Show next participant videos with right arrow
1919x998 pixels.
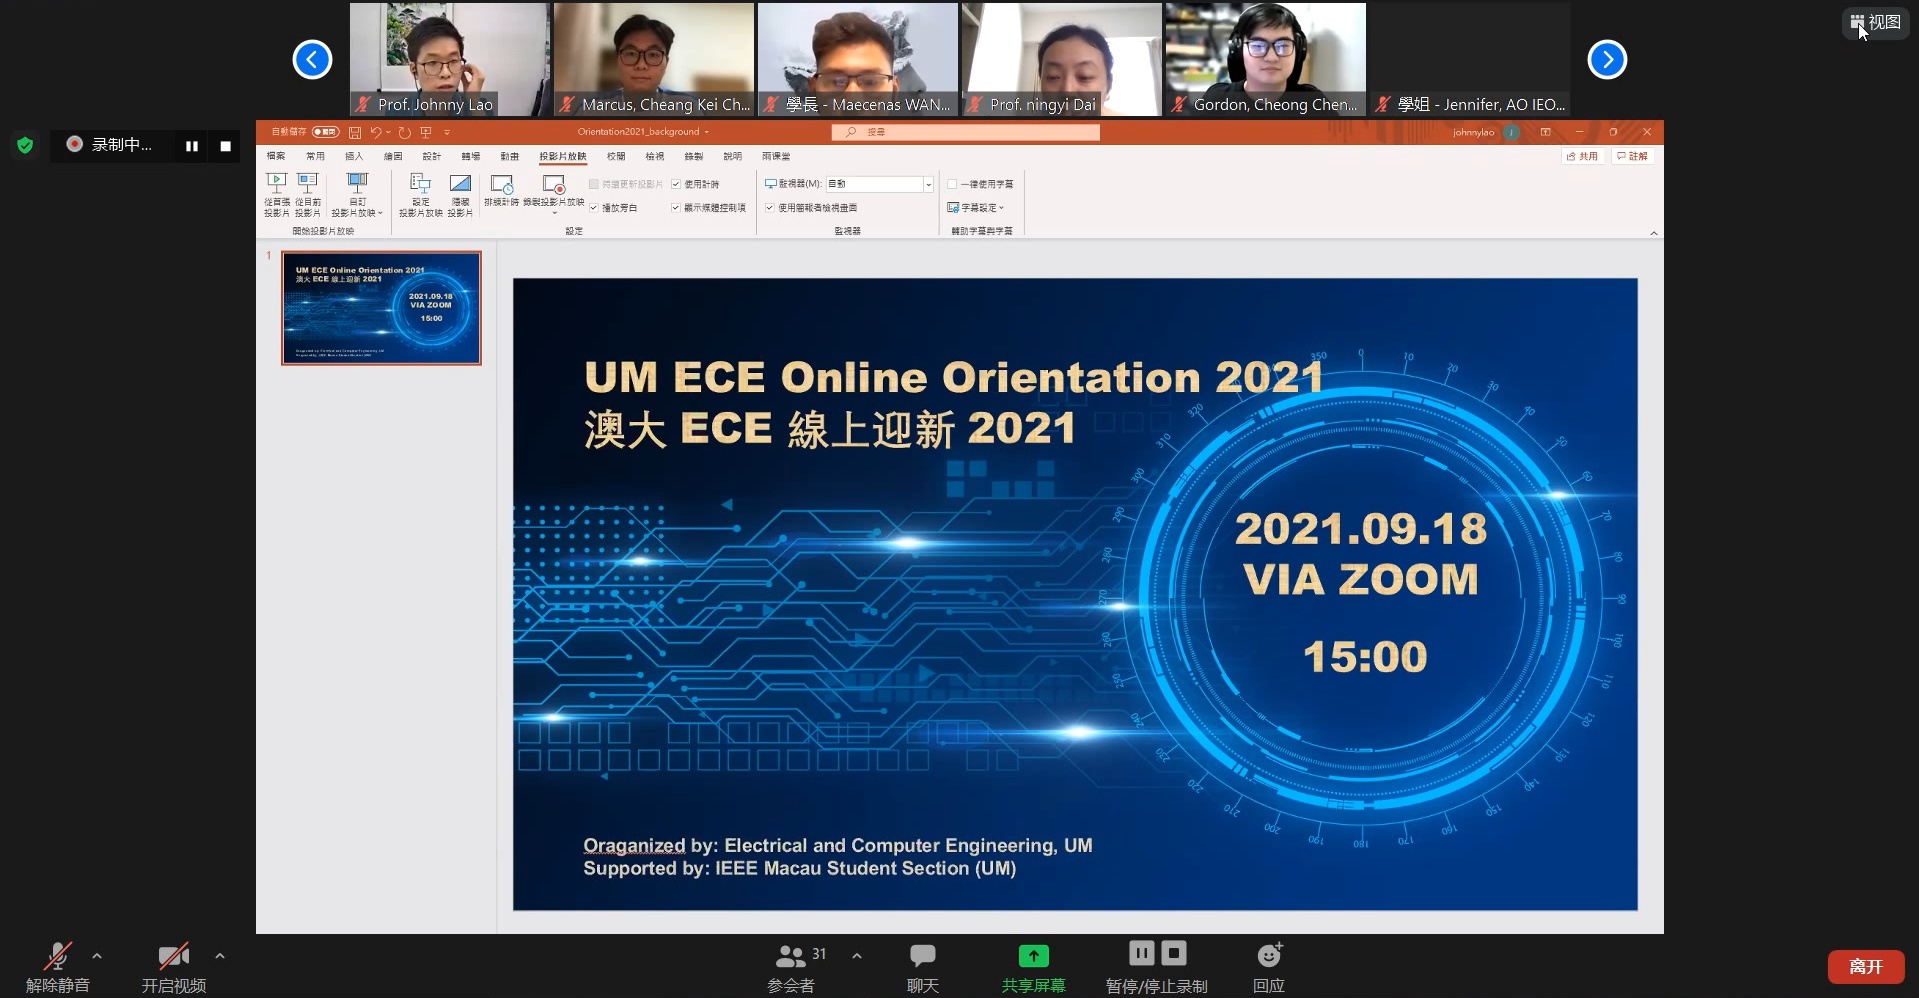click(x=1607, y=60)
